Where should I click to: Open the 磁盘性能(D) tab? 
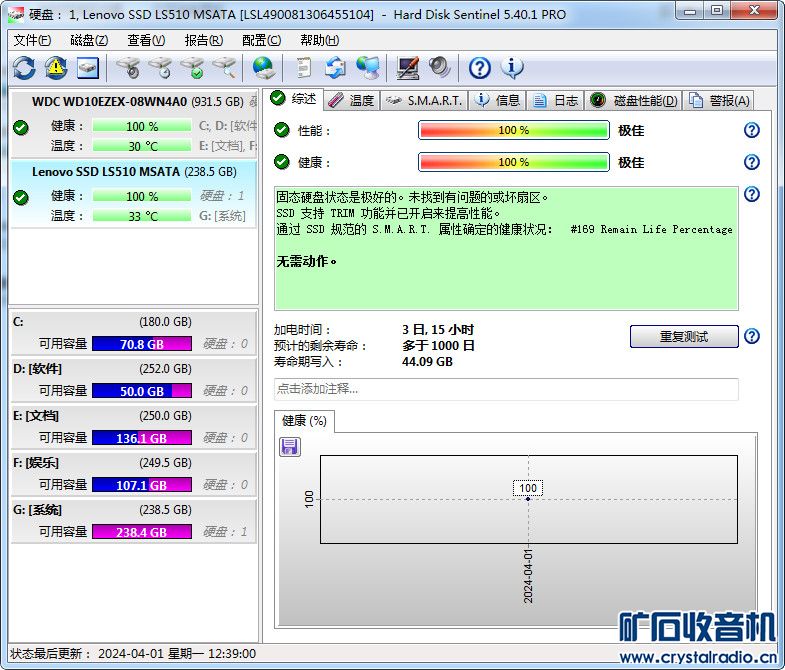pos(634,100)
